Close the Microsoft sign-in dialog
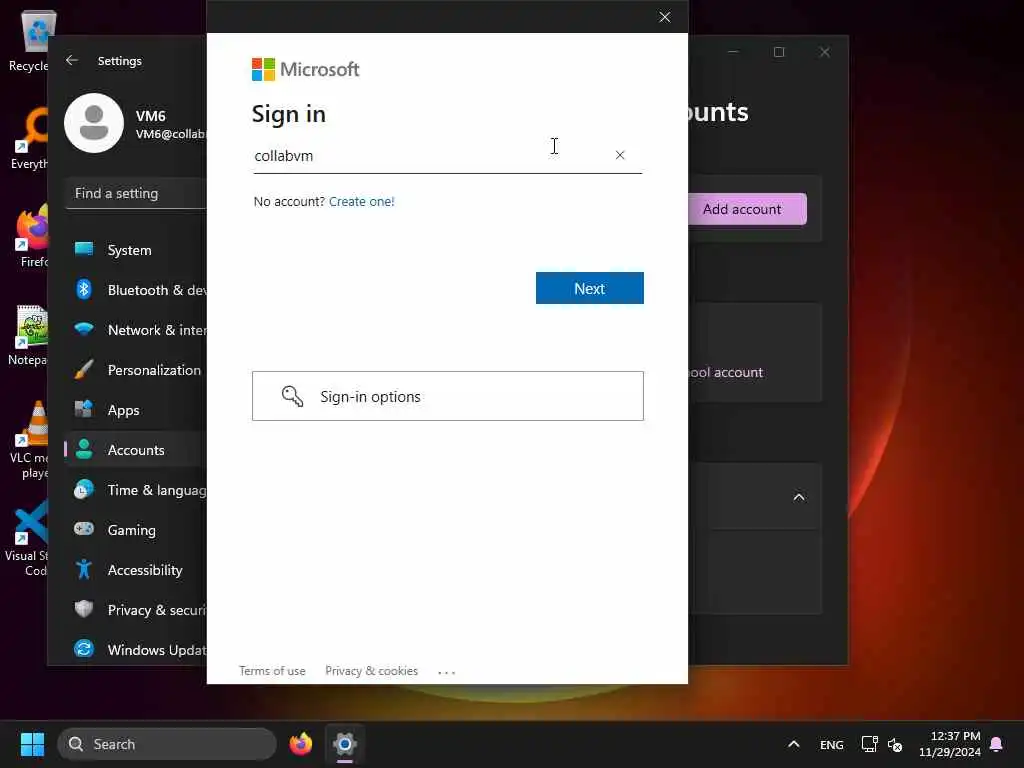Image resolution: width=1024 pixels, height=768 pixels. pos(664,17)
